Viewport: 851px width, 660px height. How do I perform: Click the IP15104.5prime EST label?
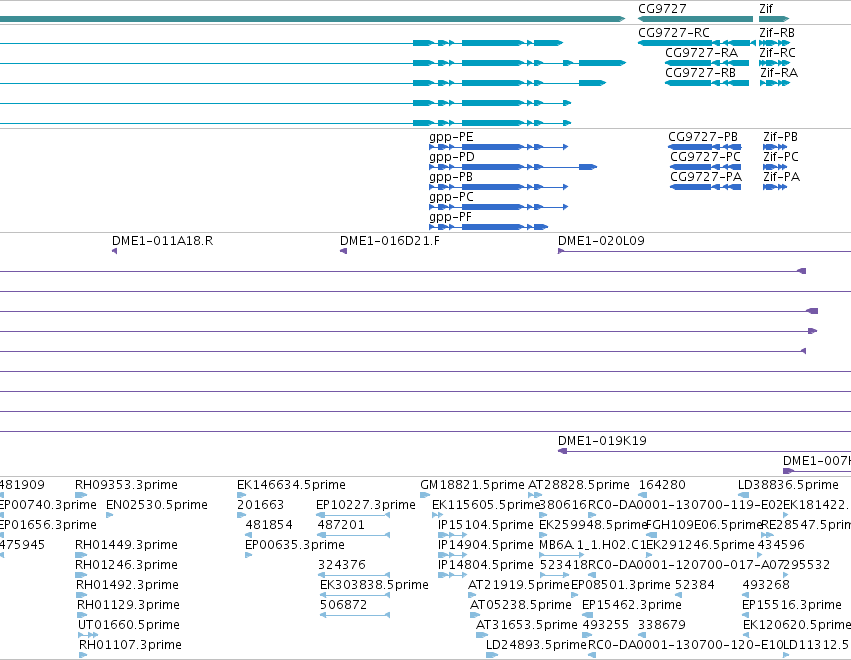tap(486, 525)
